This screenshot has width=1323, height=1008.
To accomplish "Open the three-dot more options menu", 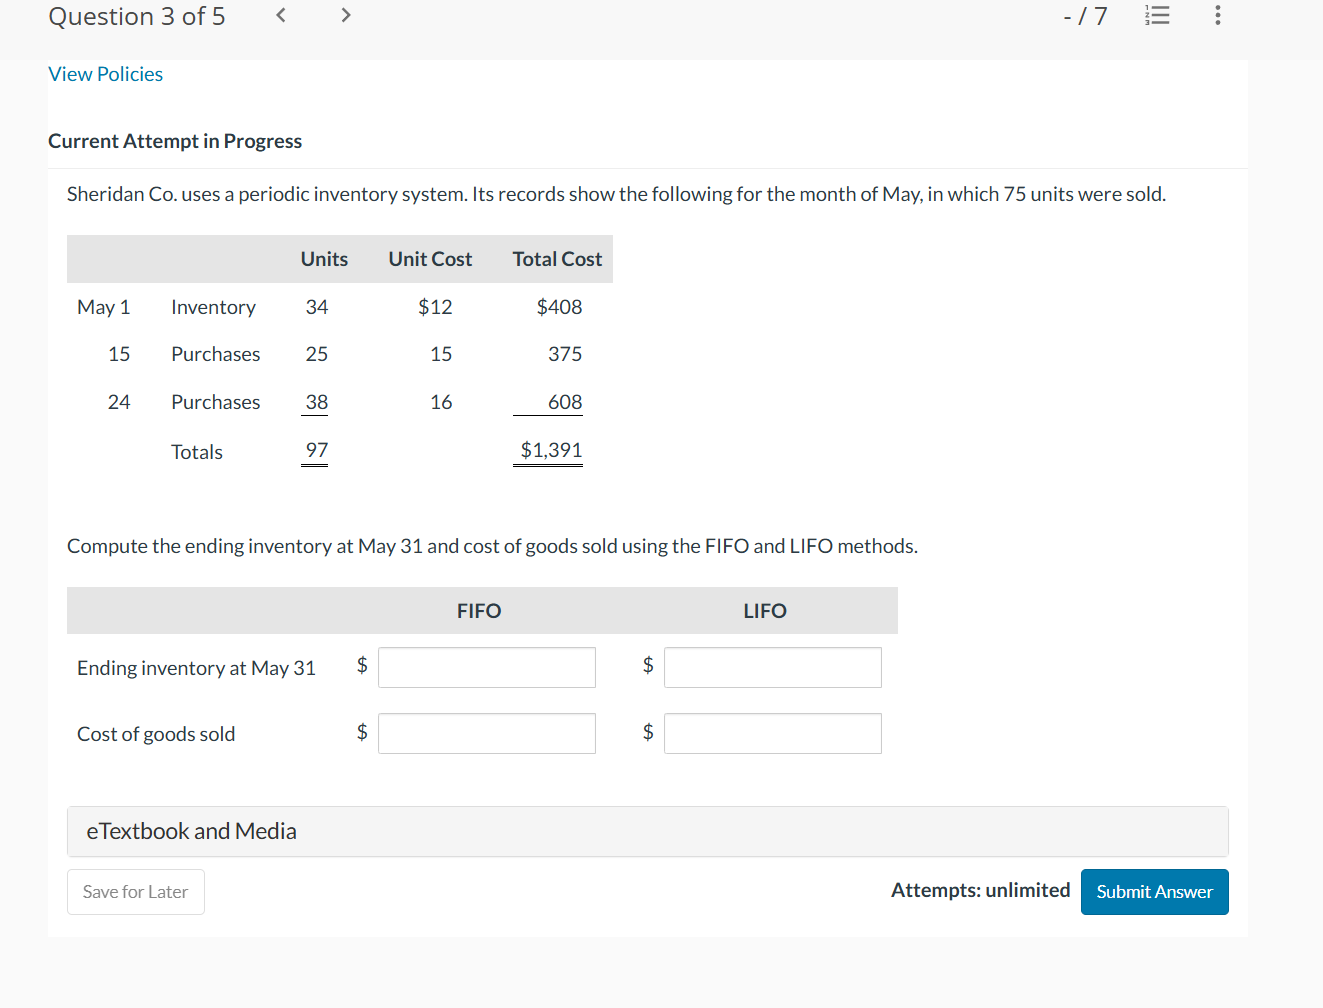I will 1217,16.
